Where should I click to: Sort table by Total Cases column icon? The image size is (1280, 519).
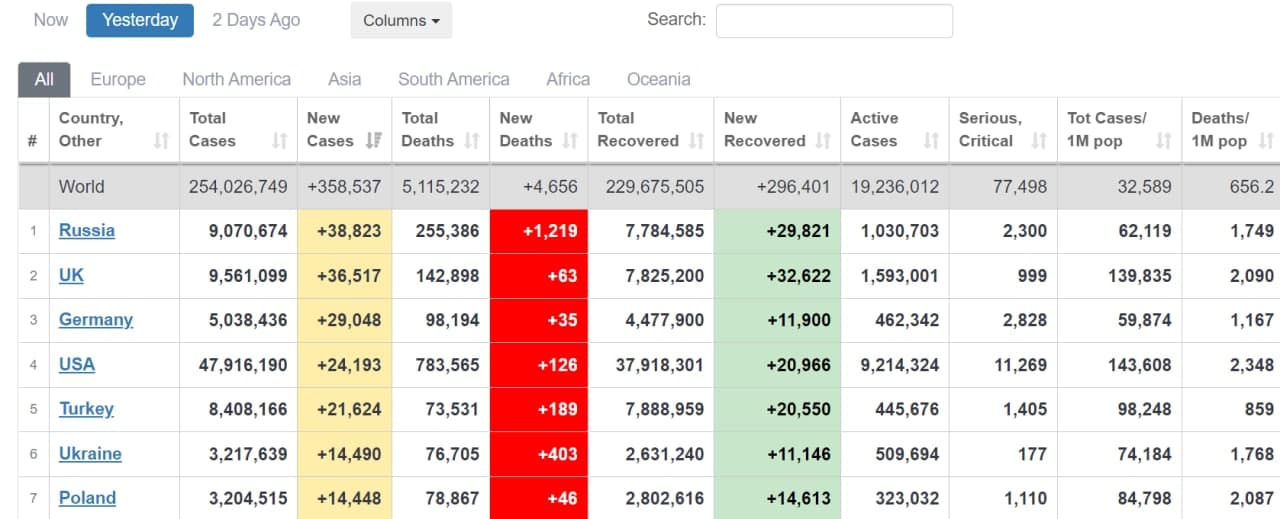(x=279, y=141)
